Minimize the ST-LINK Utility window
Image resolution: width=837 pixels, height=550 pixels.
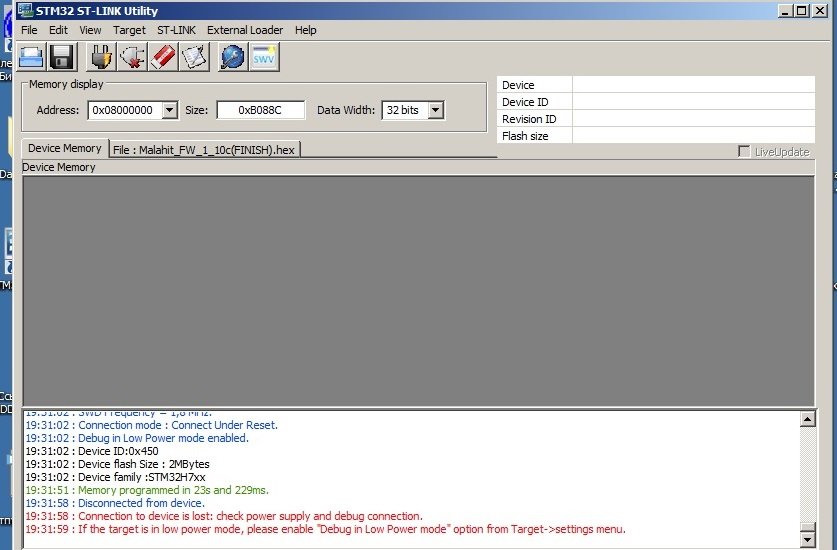[785, 10]
